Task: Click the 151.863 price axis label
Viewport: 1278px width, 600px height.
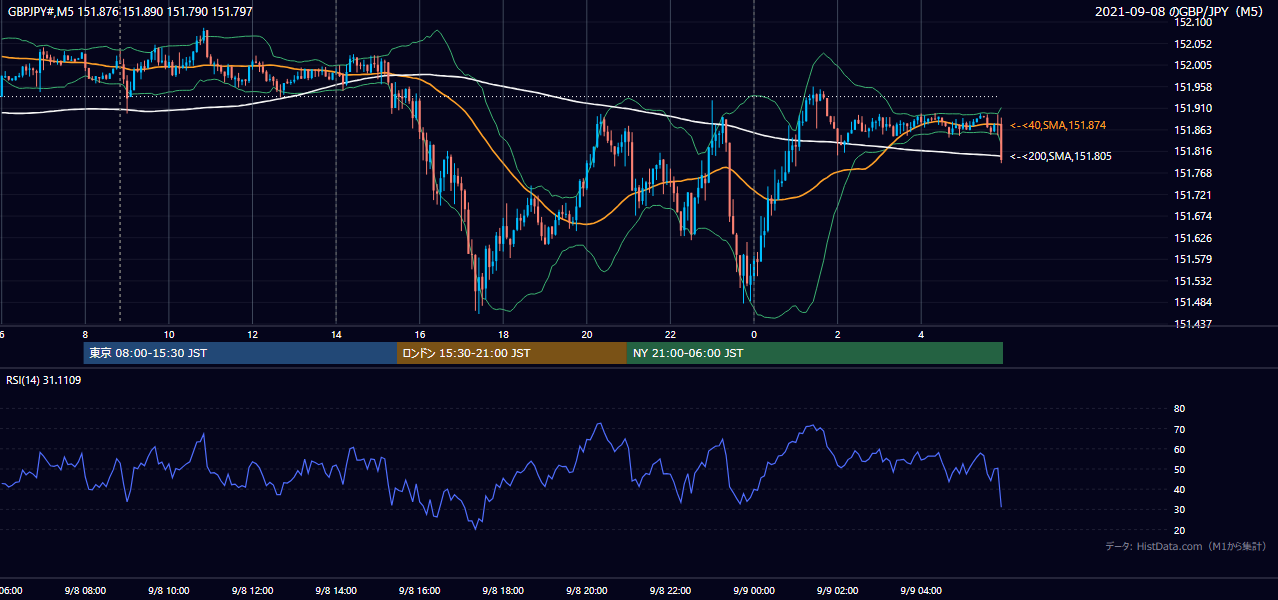Action: pos(1193,130)
